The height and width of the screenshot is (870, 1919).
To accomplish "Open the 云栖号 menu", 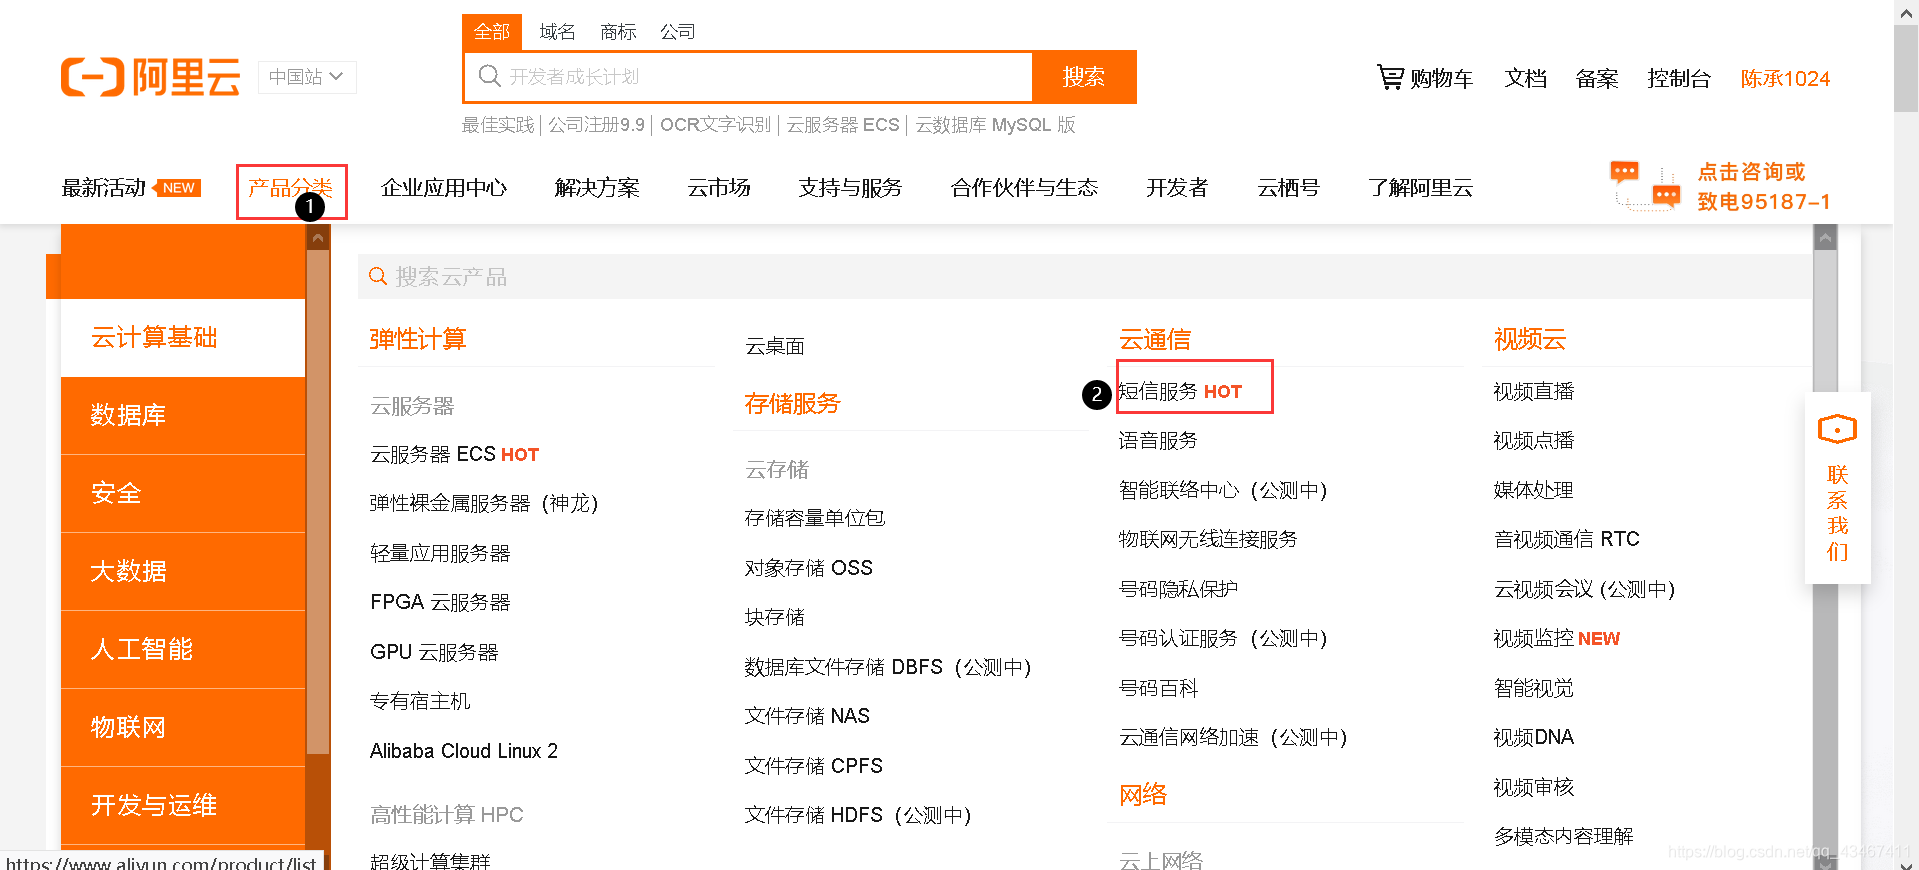I will point(1288,188).
